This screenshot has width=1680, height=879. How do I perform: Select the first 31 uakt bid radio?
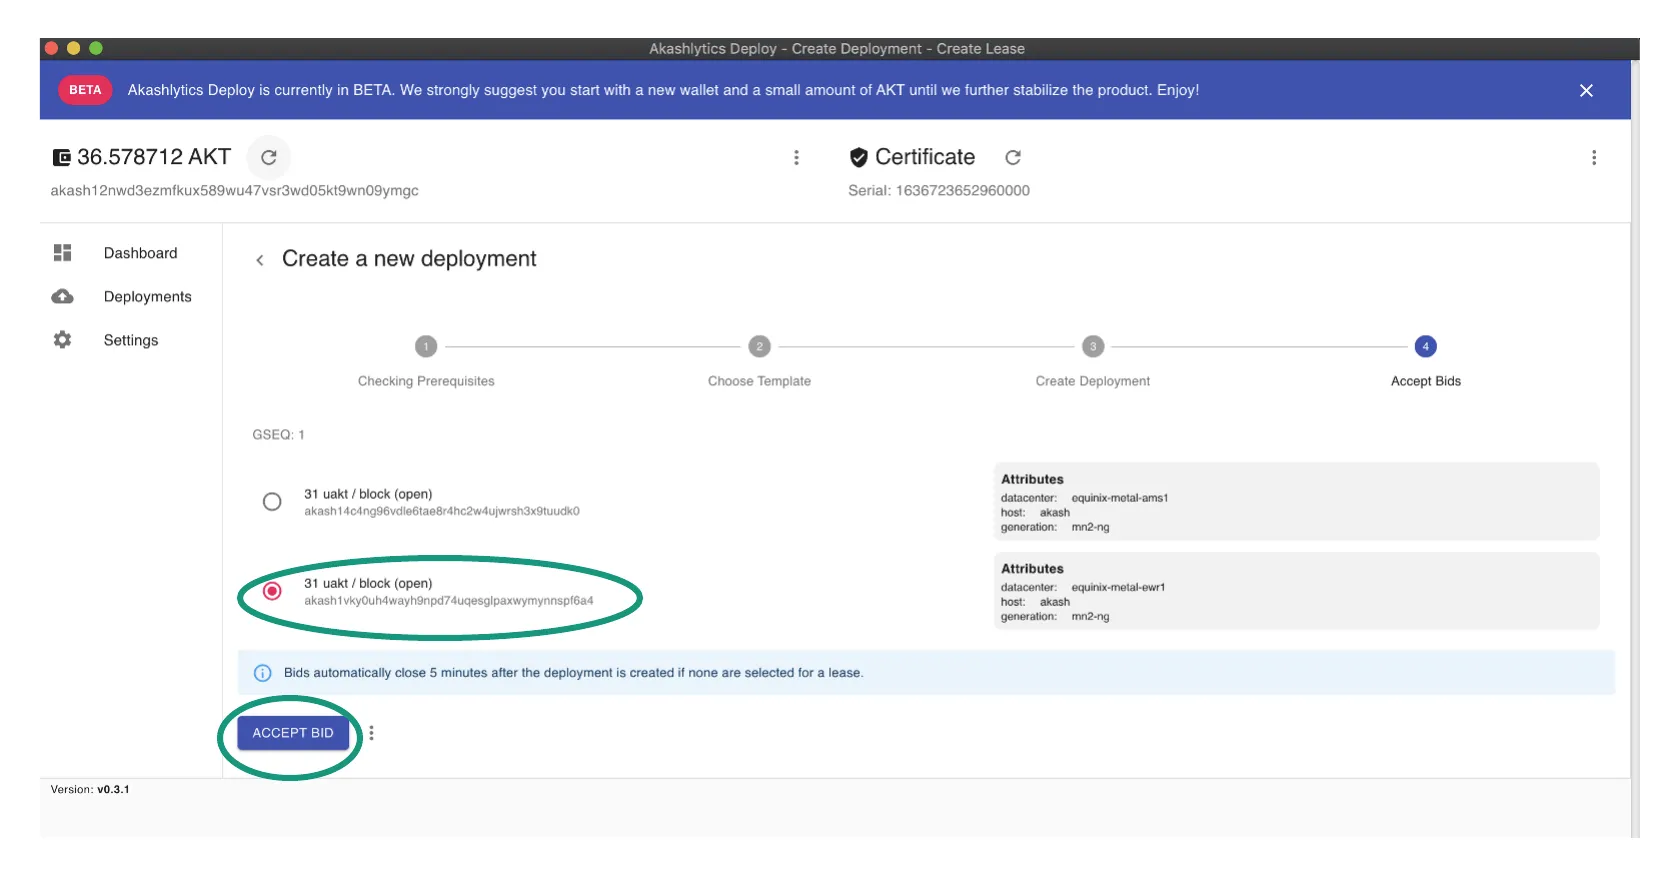(x=272, y=502)
